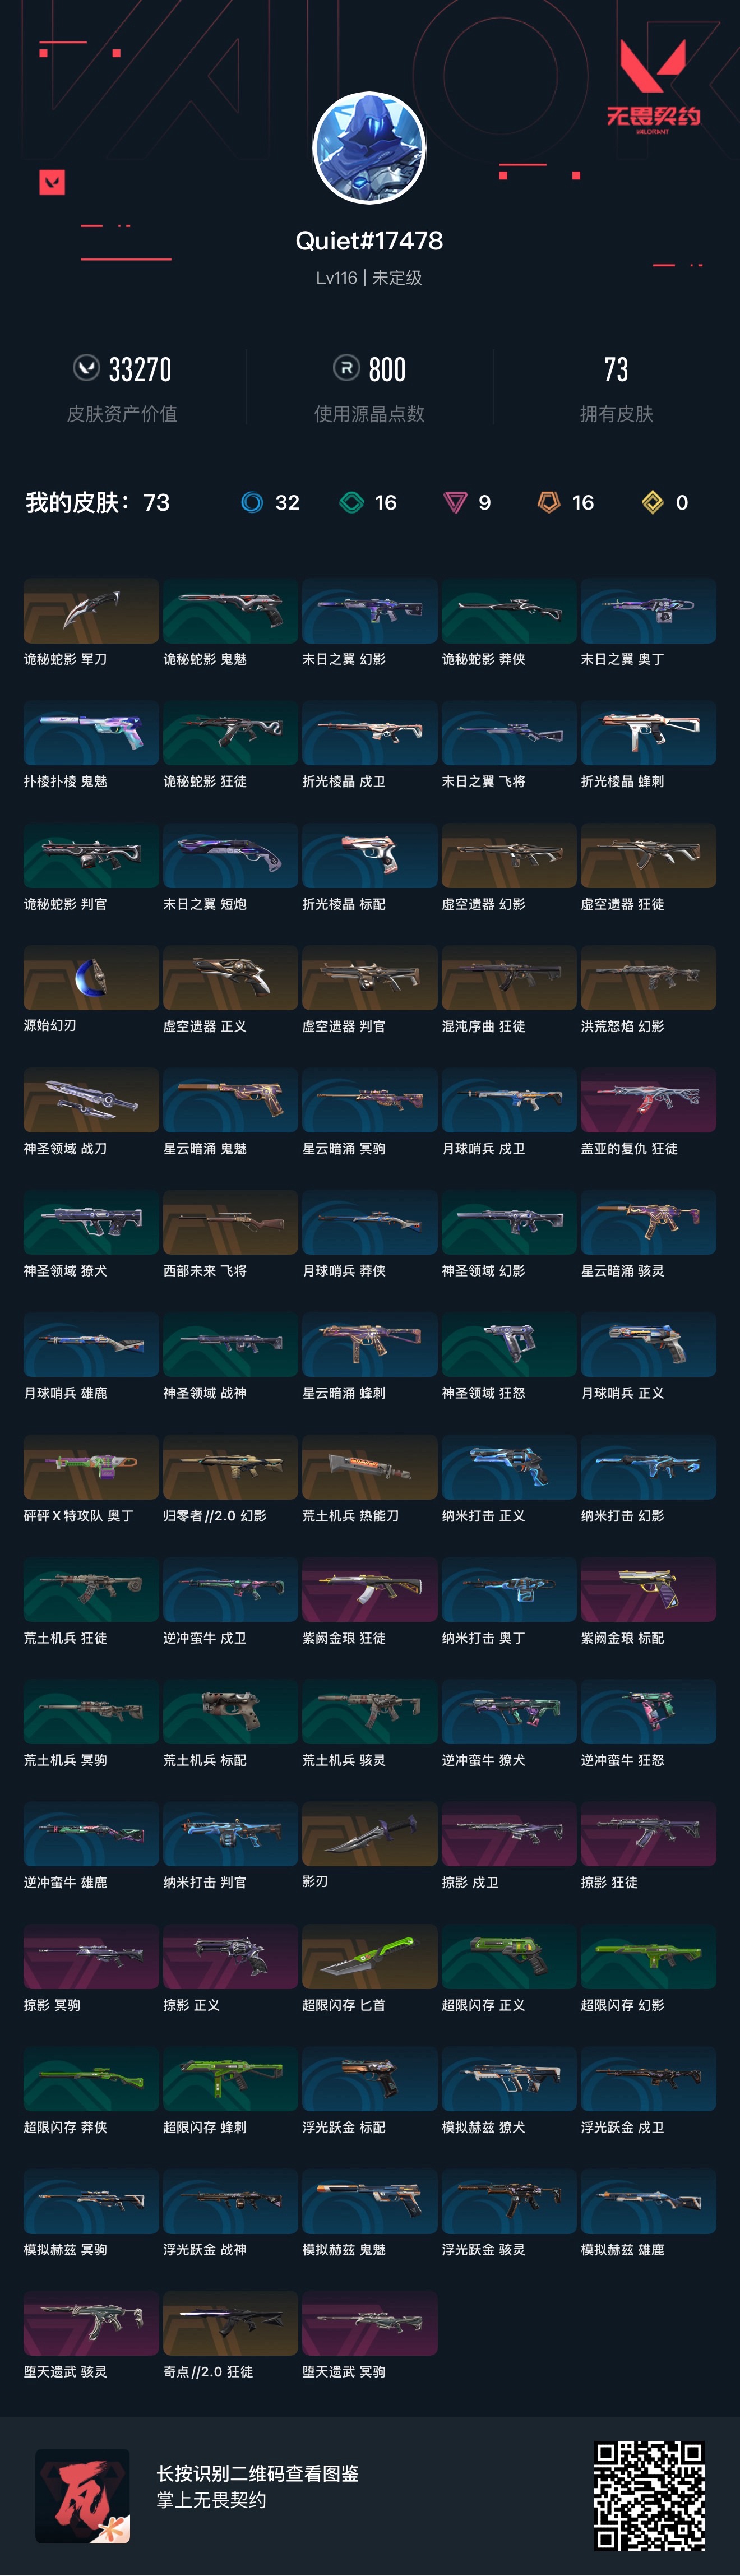Click the Quiet#17478 player avatar

(369, 148)
